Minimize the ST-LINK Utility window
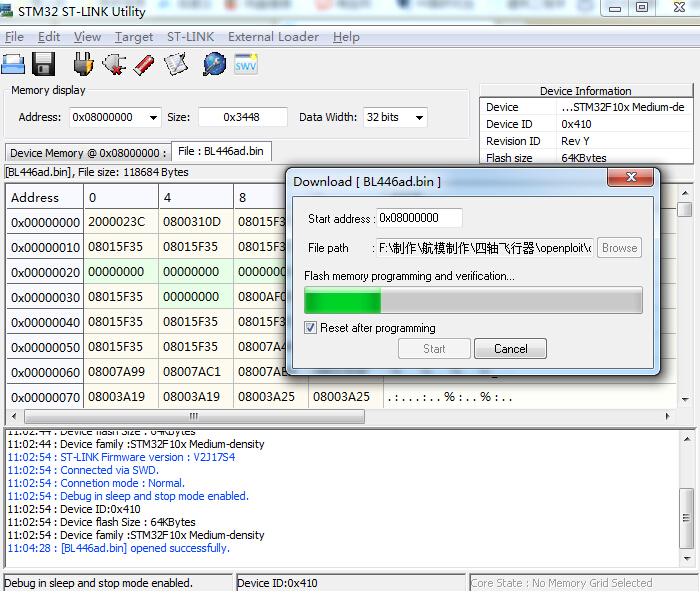The image size is (700, 591). 615,8
